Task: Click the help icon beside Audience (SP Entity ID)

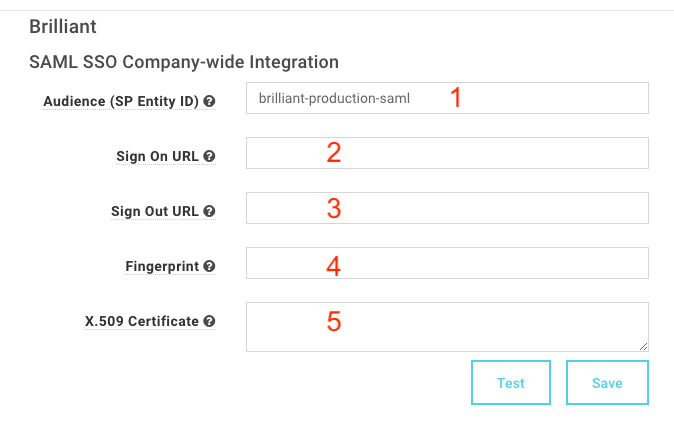Action: pyautogui.click(x=209, y=101)
